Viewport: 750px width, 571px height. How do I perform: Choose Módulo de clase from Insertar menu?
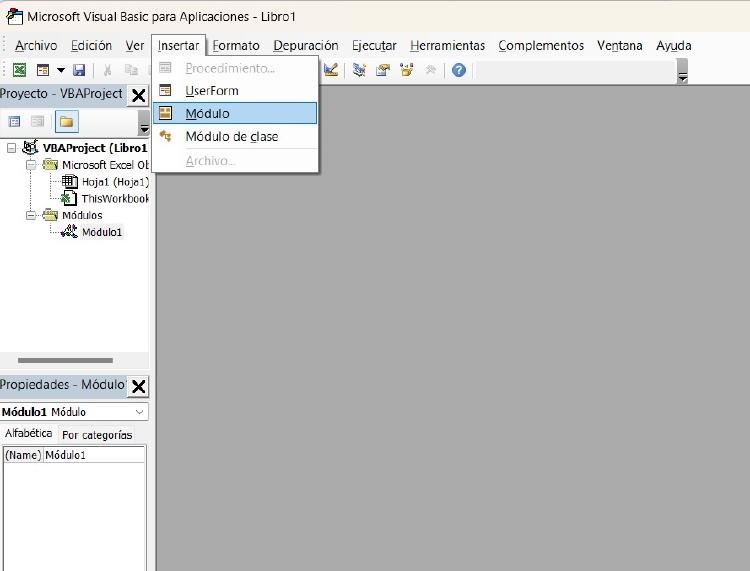[x=235, y=136]
